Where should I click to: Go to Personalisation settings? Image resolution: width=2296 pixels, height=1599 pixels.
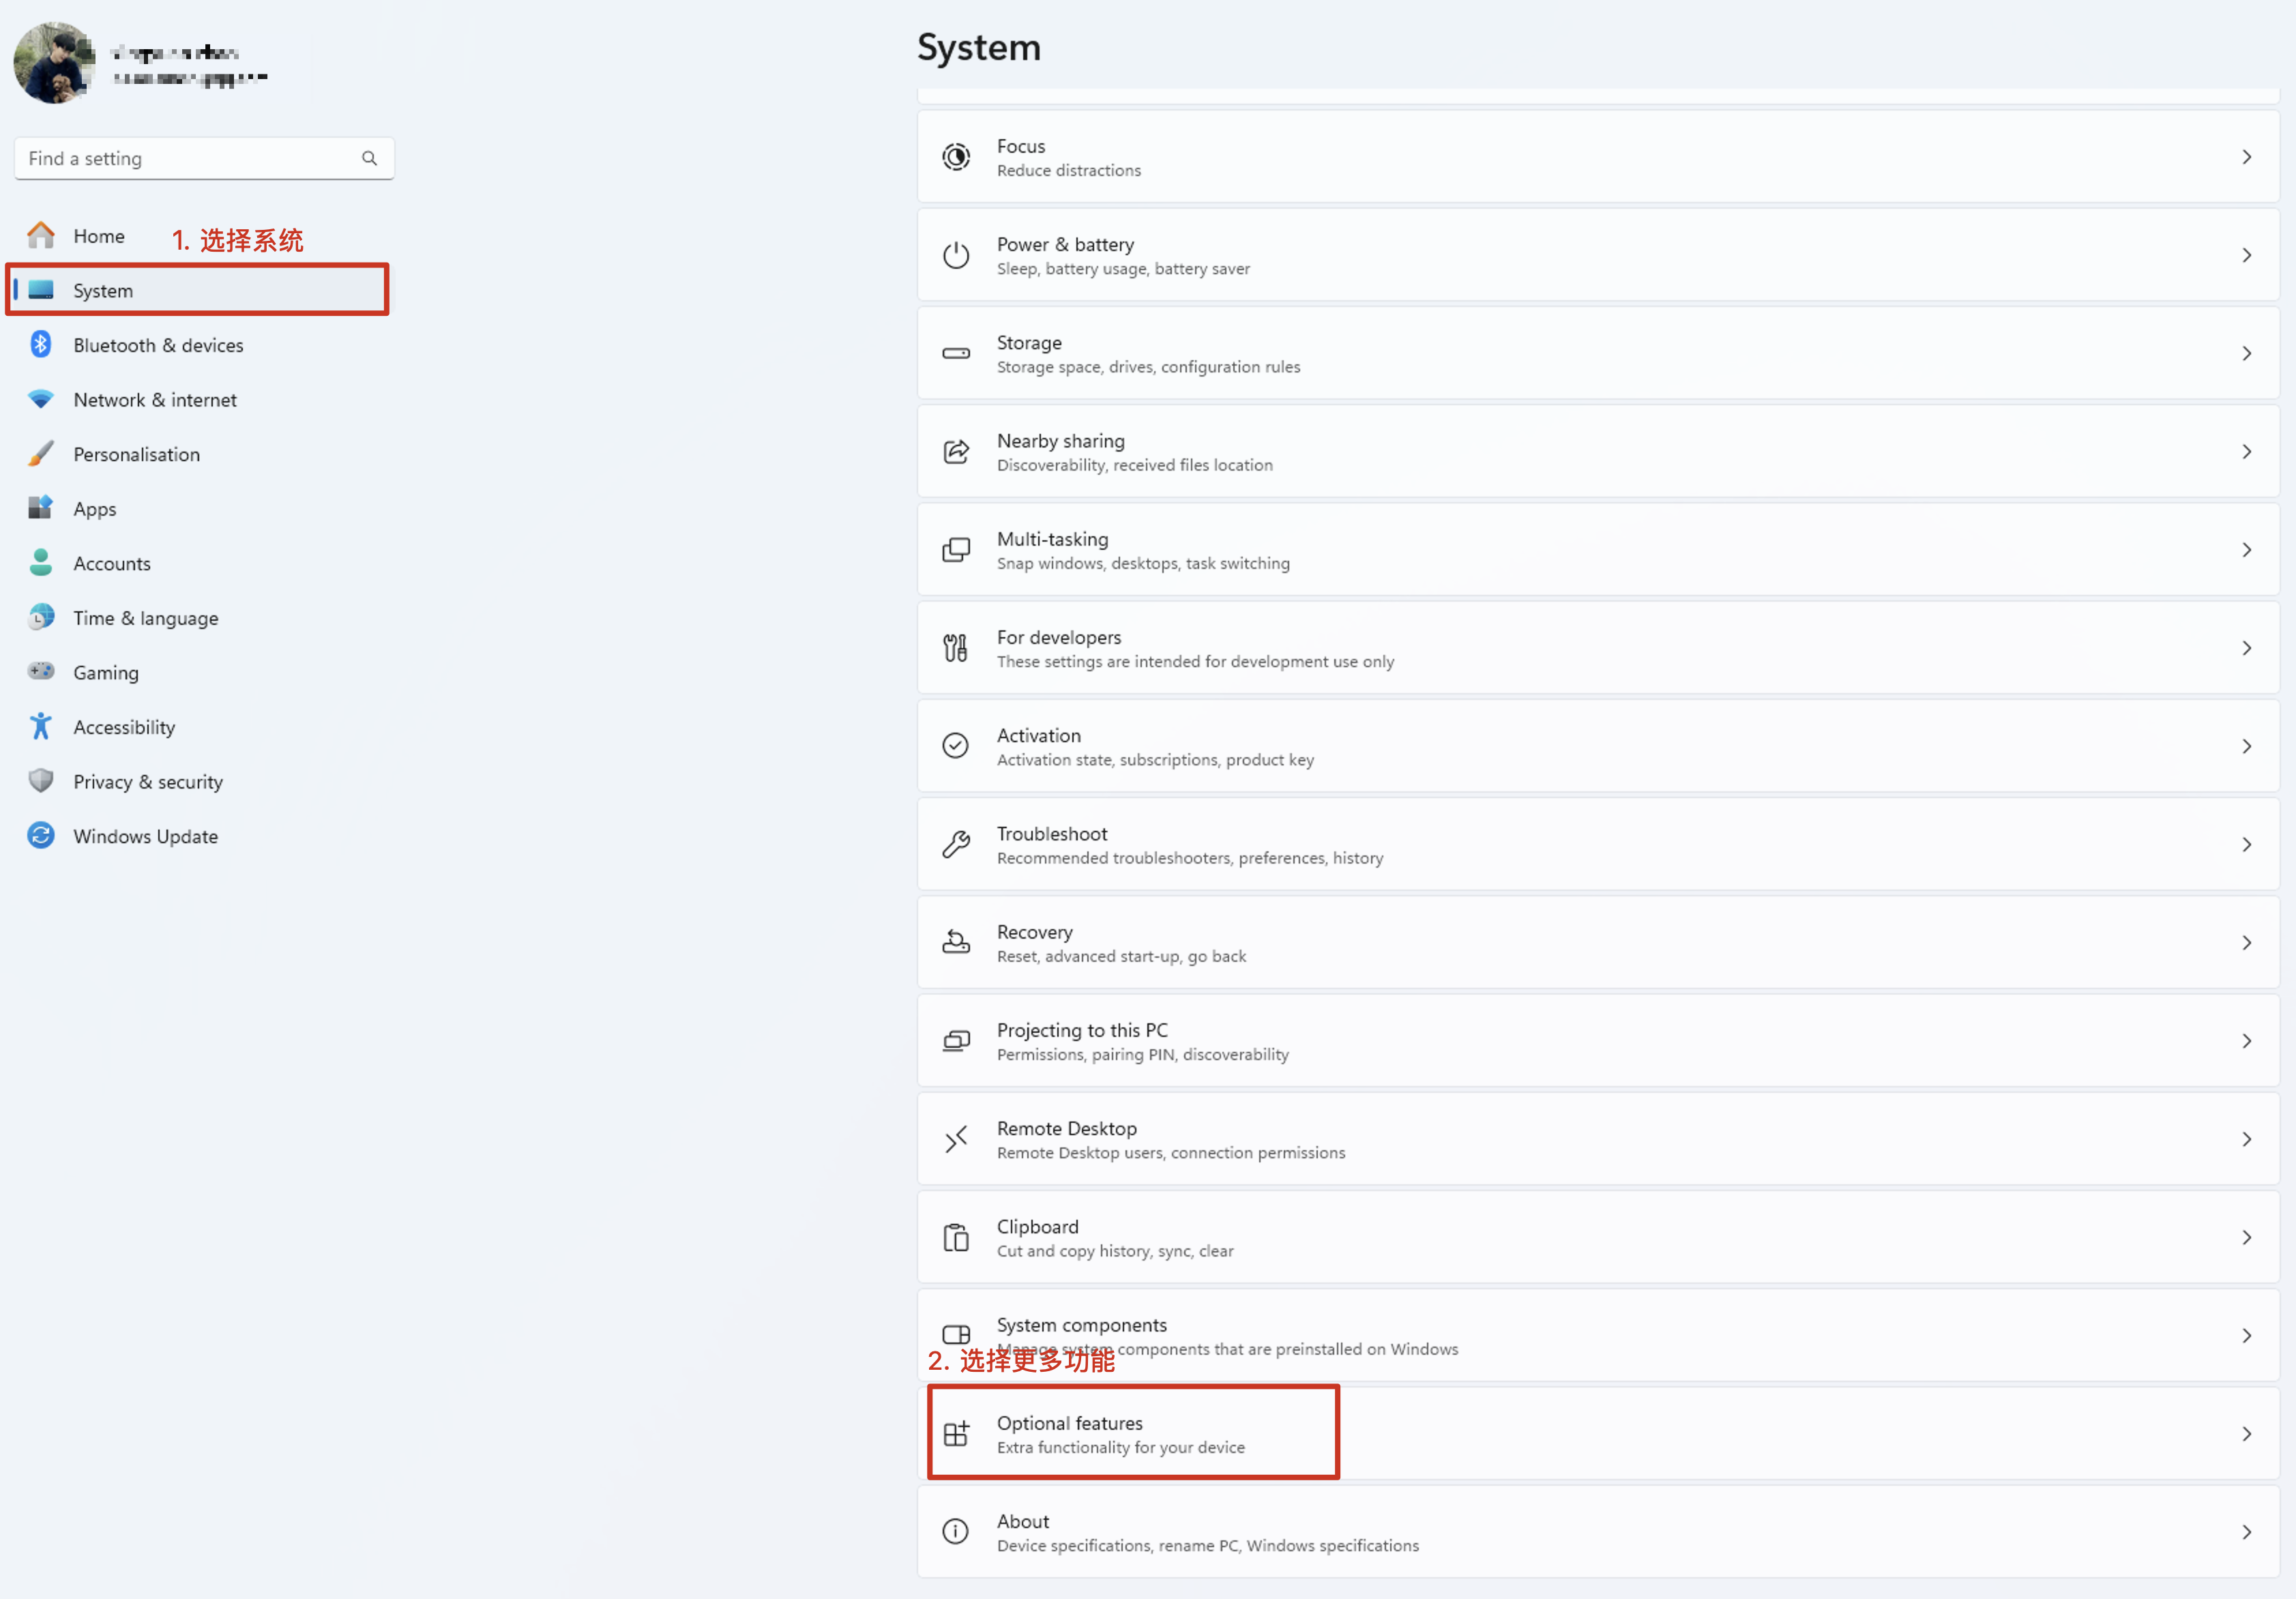pos(203,453)
